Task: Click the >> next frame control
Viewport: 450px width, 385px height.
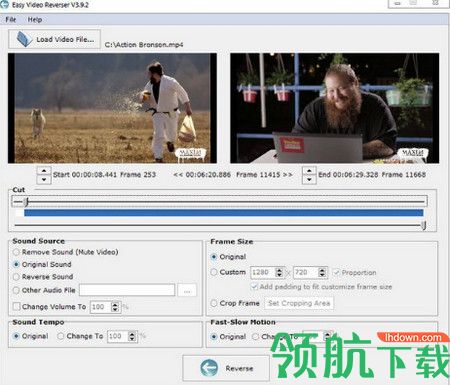Action: coord(287,175)
